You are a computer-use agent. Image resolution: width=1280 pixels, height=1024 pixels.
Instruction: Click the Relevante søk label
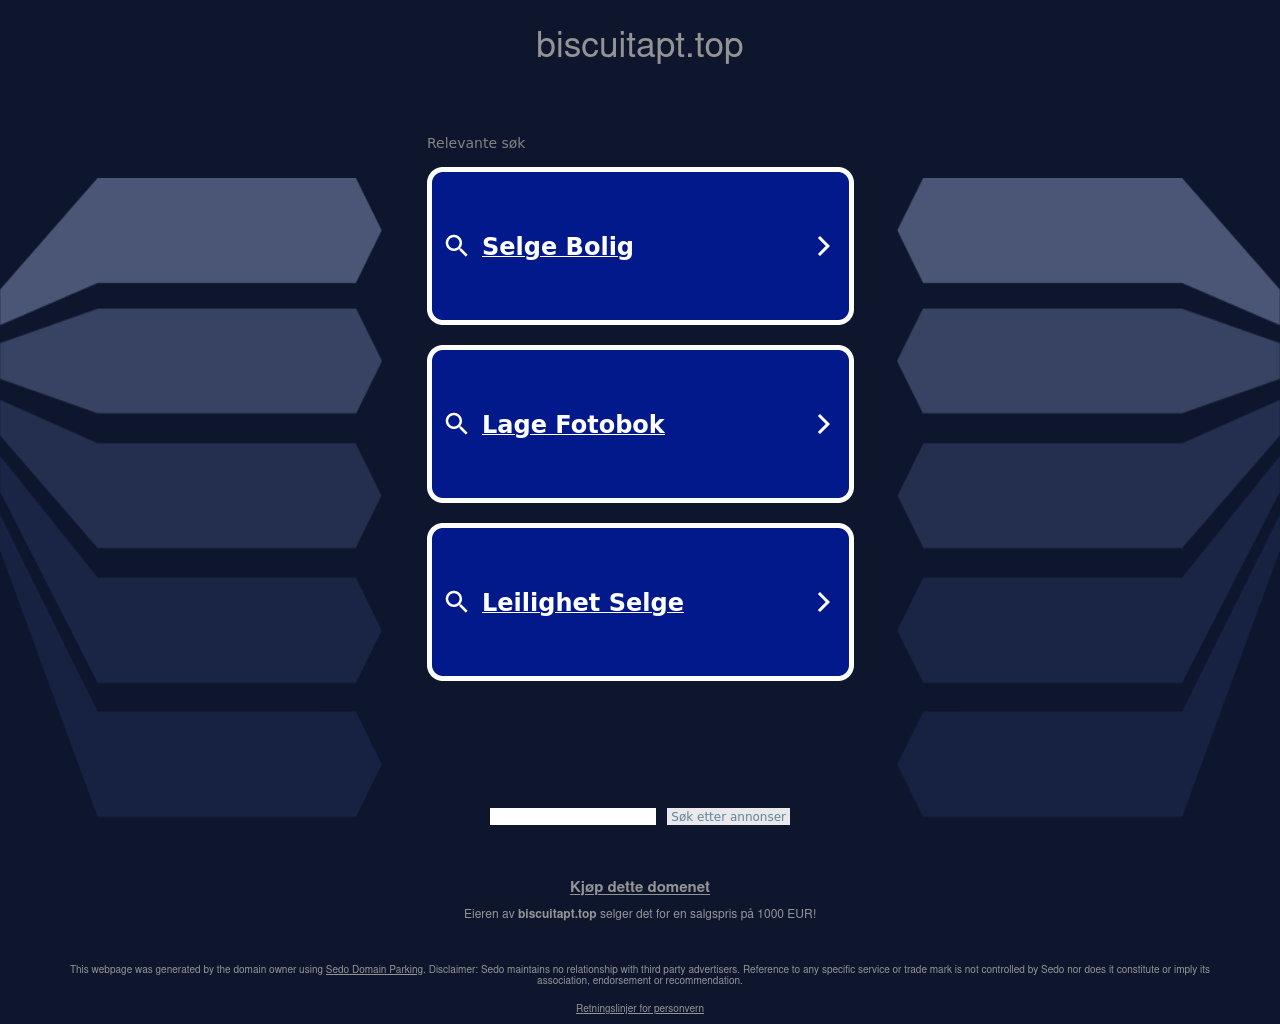[x=476, y=143]
